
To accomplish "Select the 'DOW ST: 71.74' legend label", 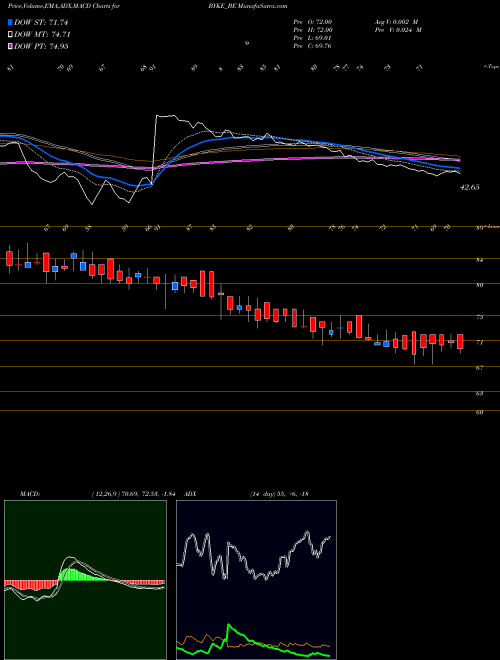I will click(41, 23).
